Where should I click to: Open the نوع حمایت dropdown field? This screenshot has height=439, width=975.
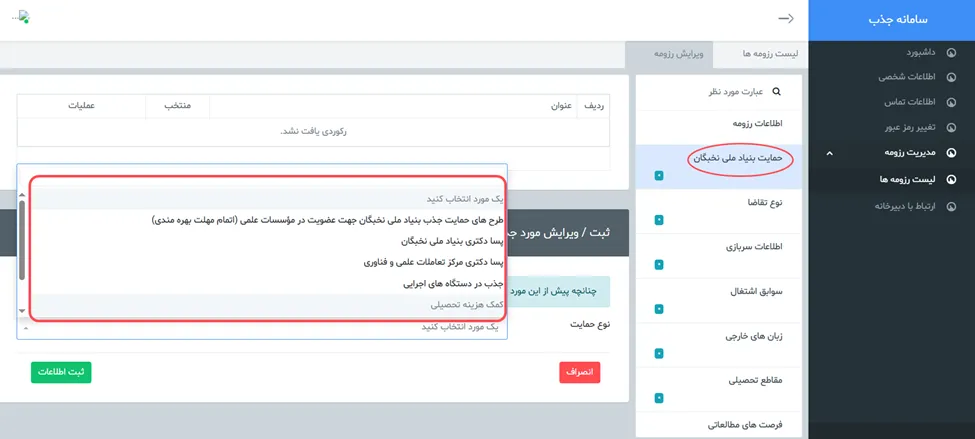point(262,326)
